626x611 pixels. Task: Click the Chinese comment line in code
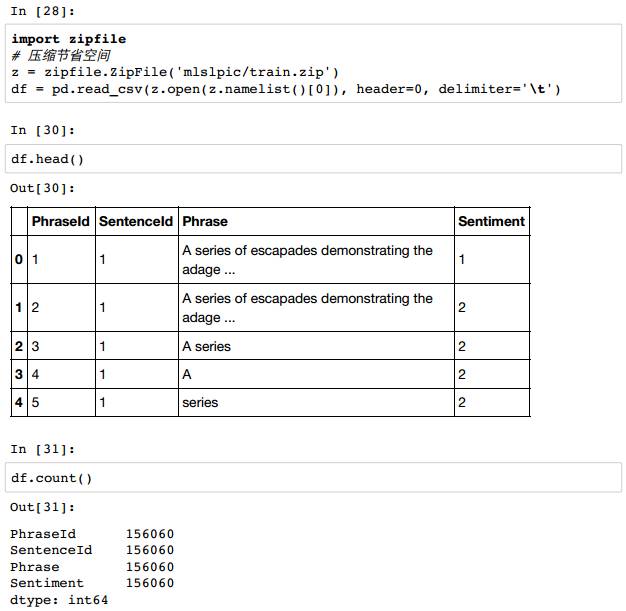coord(61,55)
